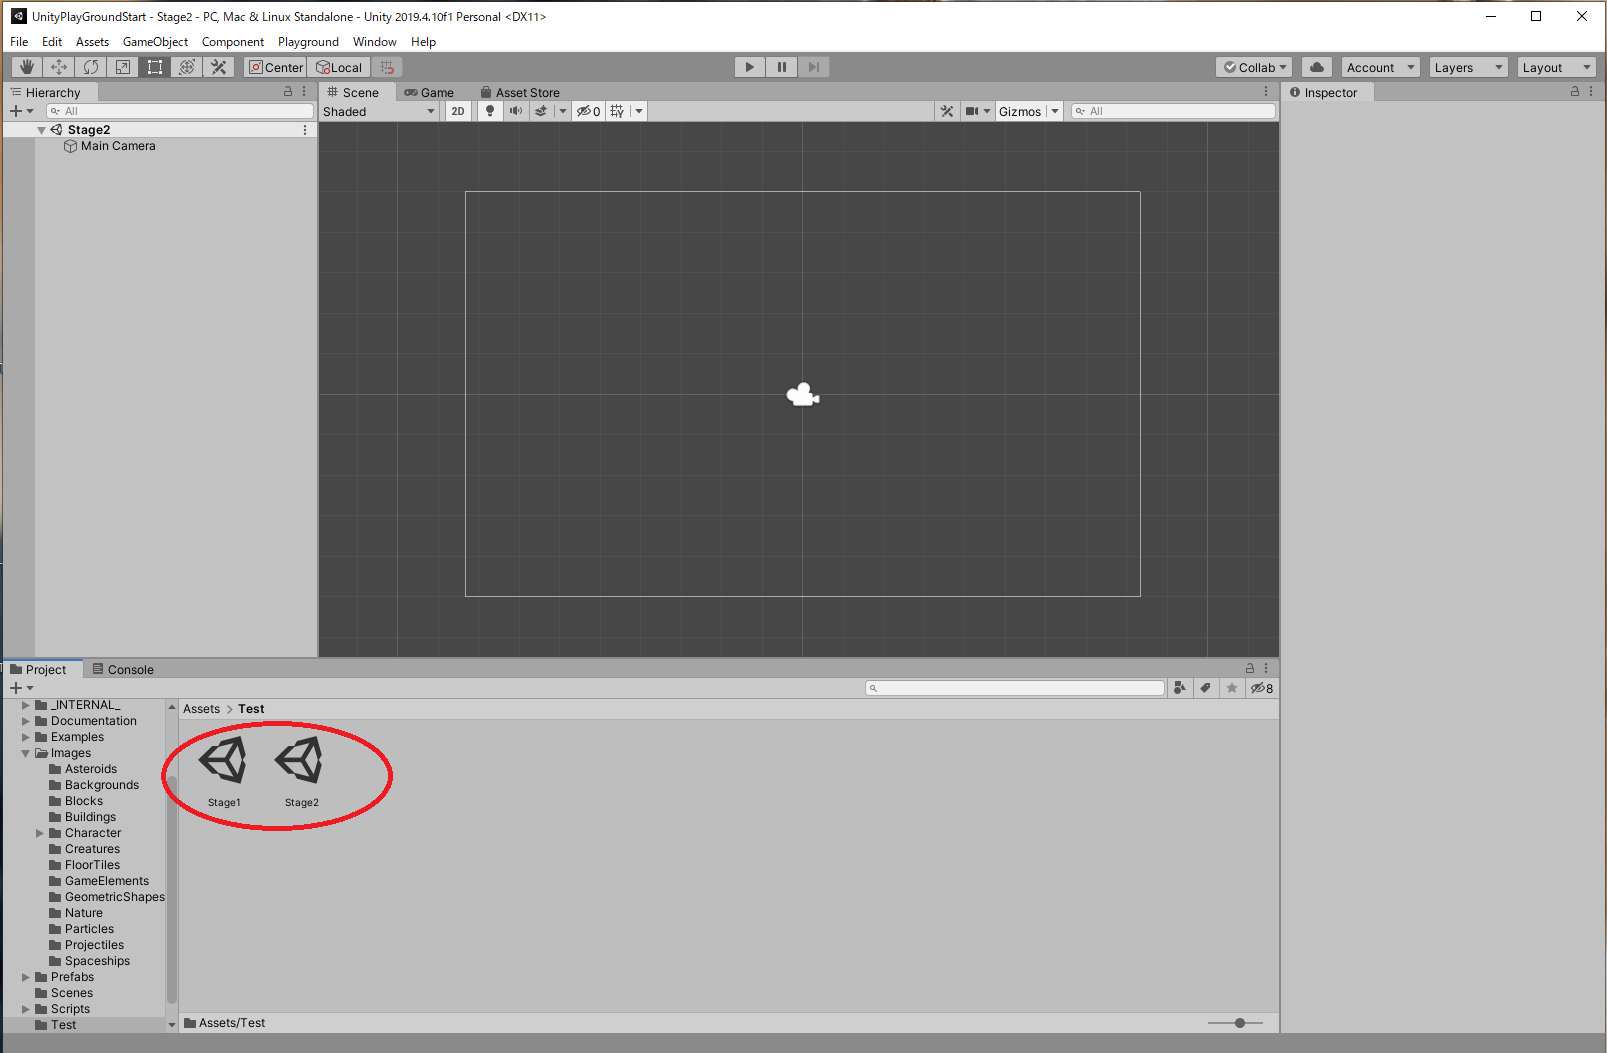Toggle scene grid visibility
Screen dimensions: 1607x1053
coord(618,111)
